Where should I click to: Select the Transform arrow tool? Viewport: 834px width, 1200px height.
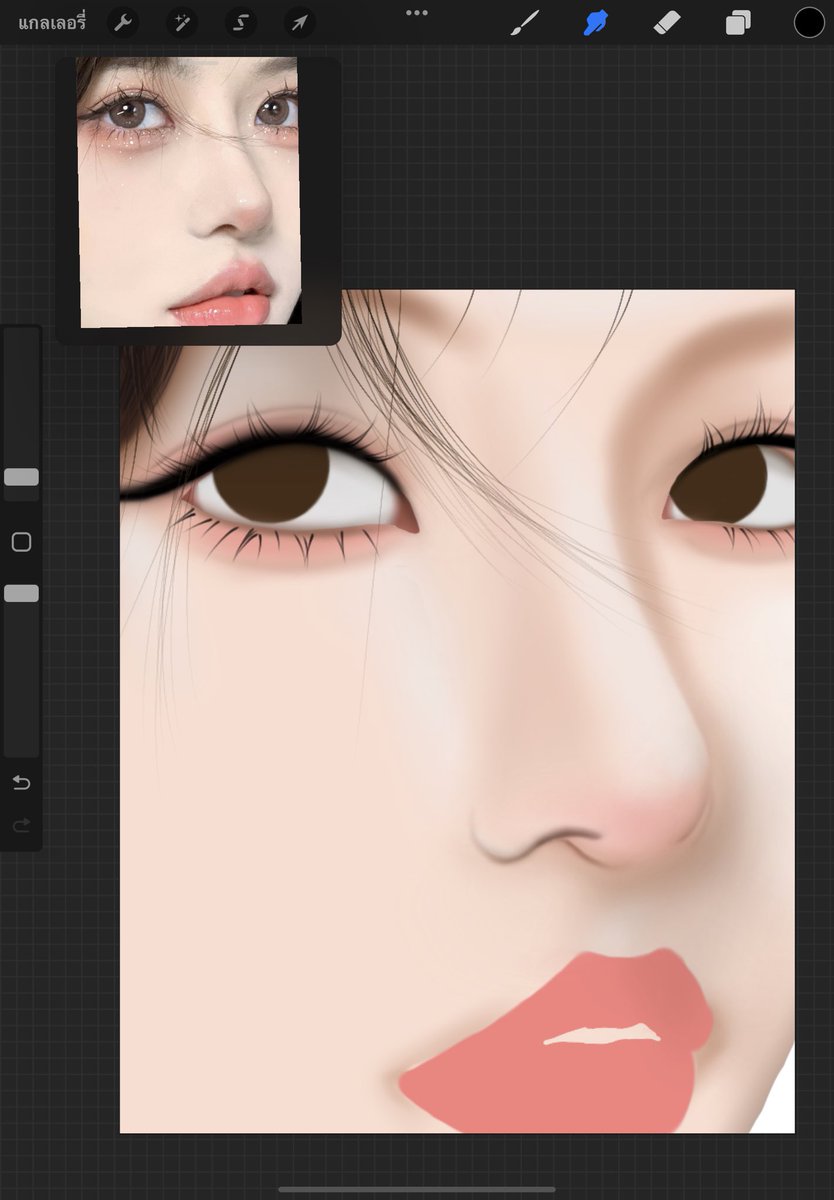pos(300,22)
